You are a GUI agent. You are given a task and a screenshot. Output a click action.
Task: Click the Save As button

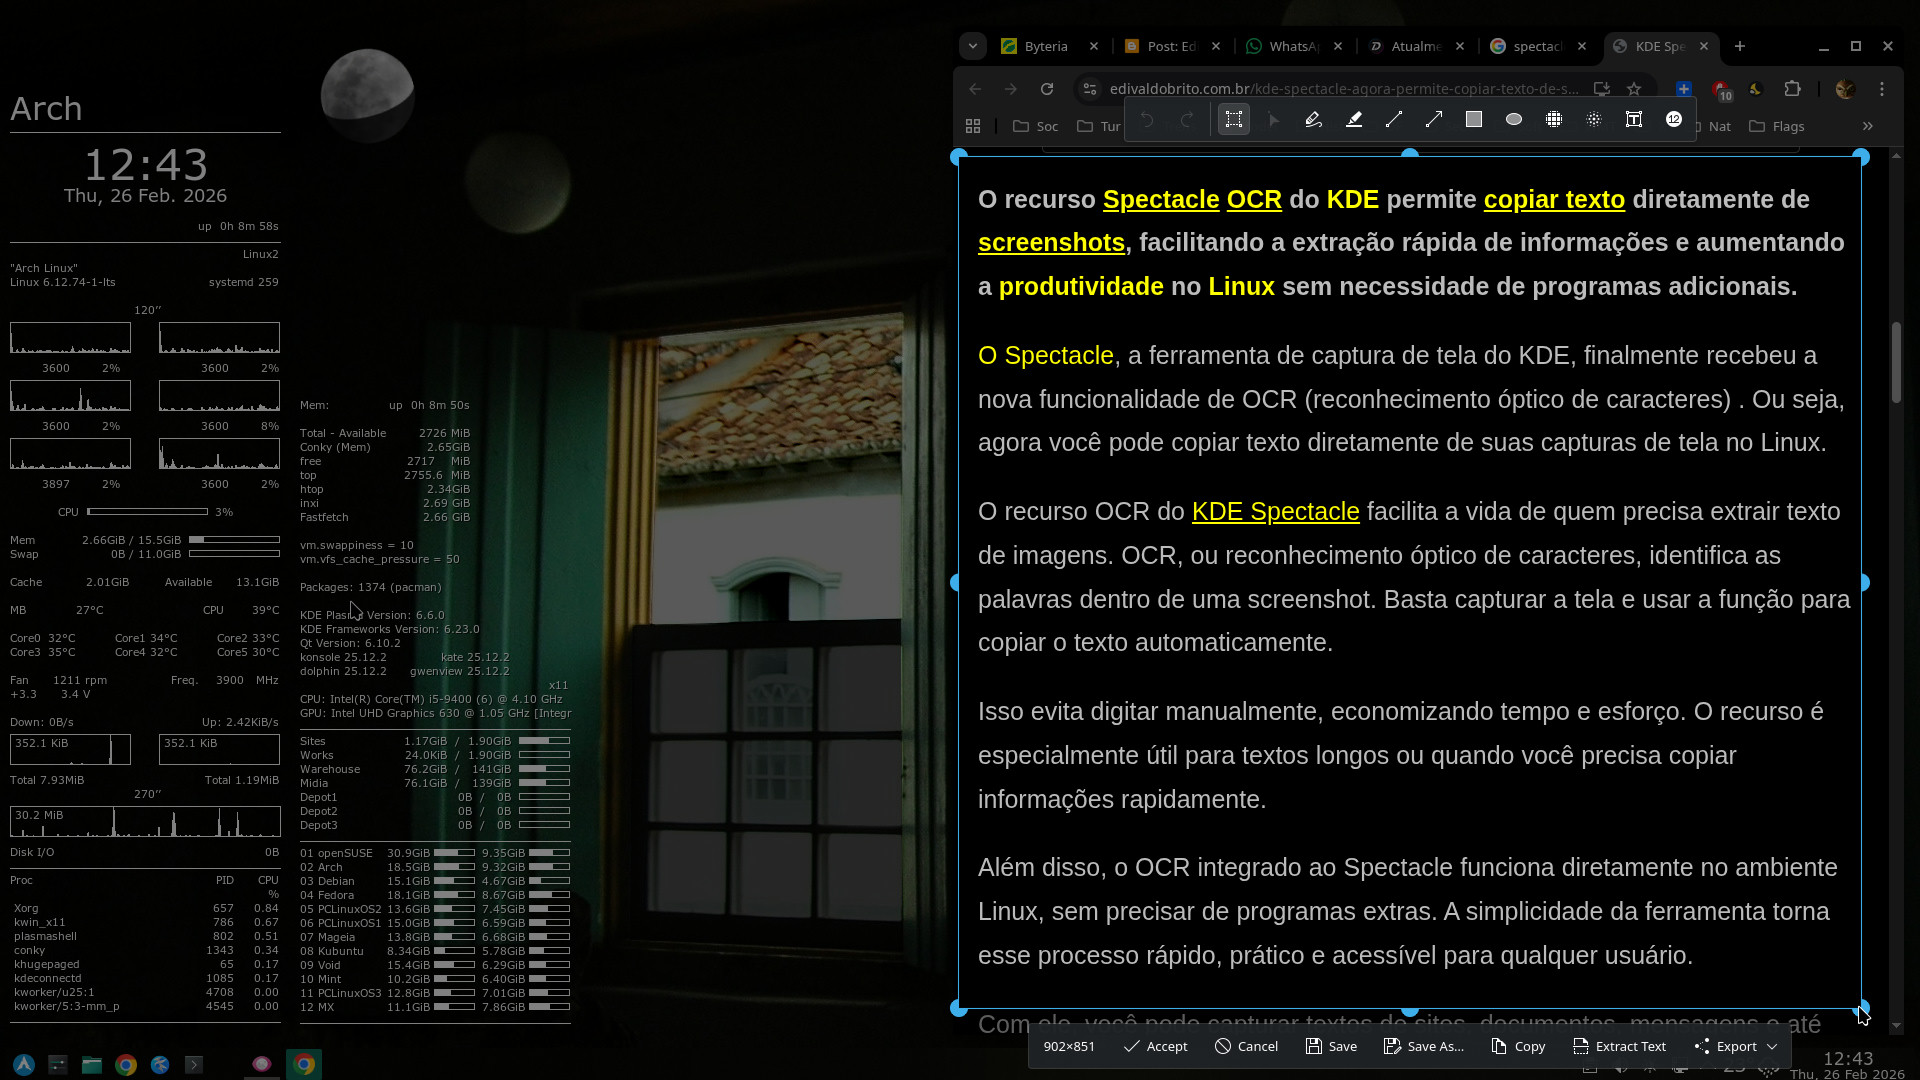pyautogui.click(x=1423, y=1046)
